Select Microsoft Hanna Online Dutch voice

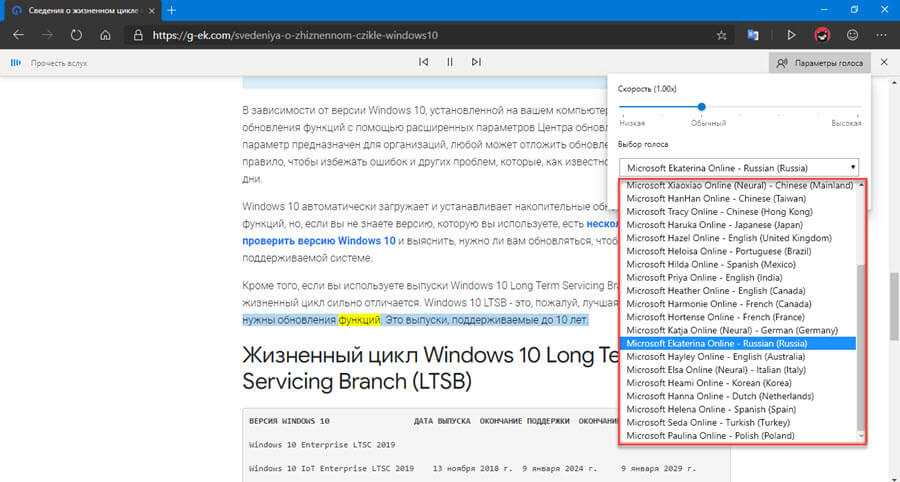(738, 397)
